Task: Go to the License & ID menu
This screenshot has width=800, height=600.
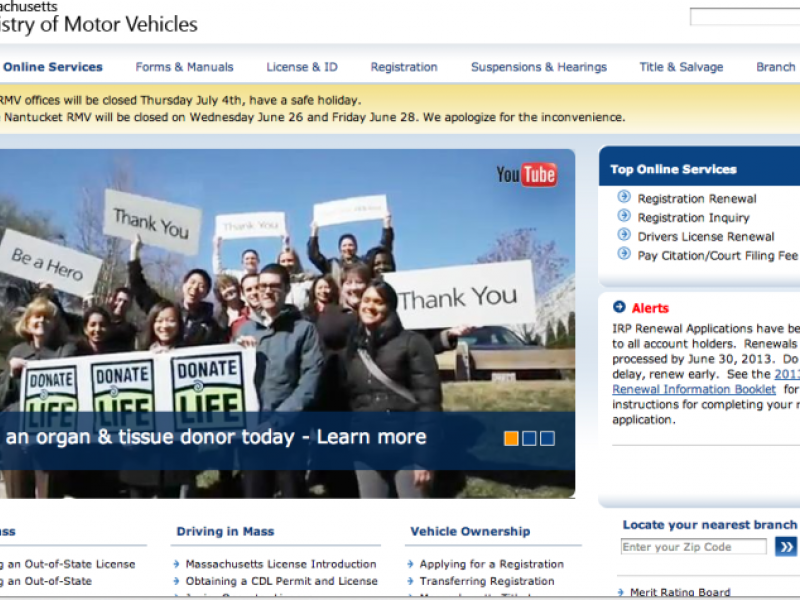Action: 302,67
